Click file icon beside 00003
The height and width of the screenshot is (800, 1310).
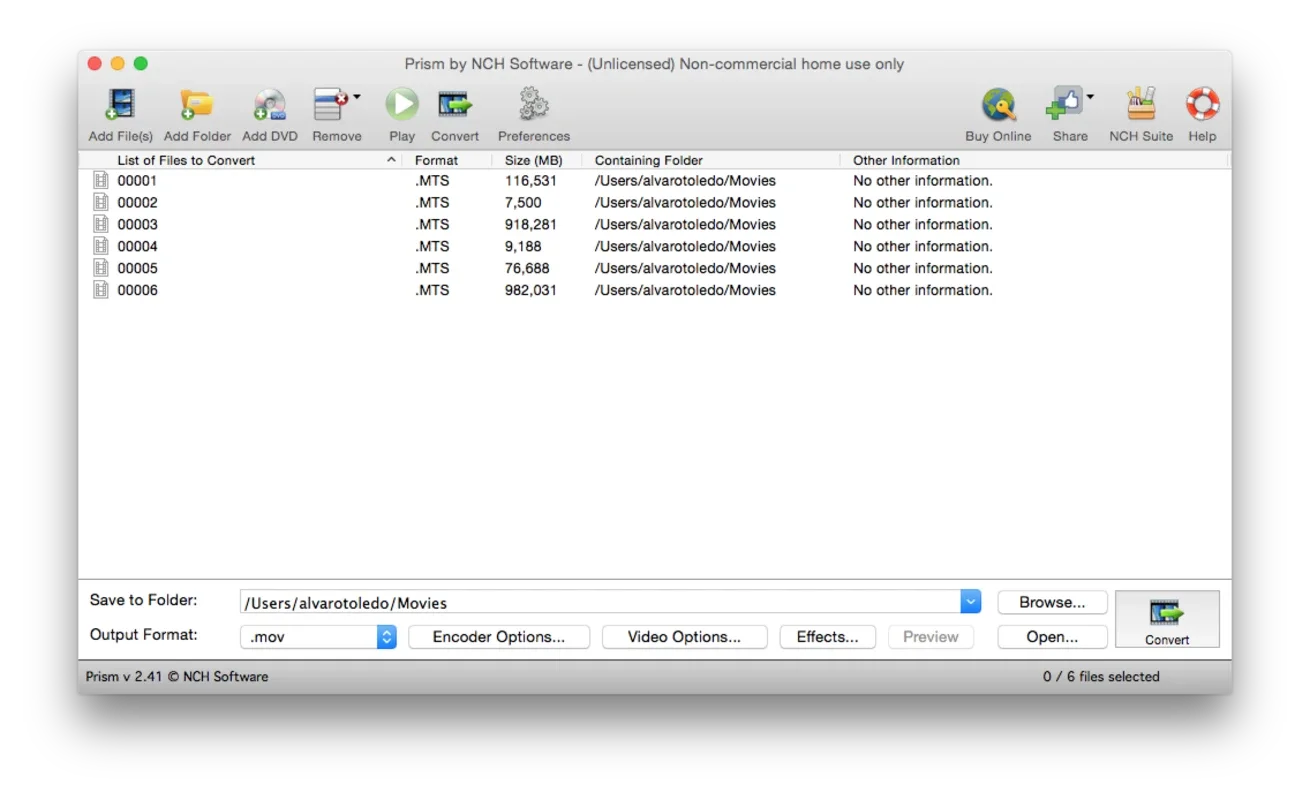(x=100, y=225)
